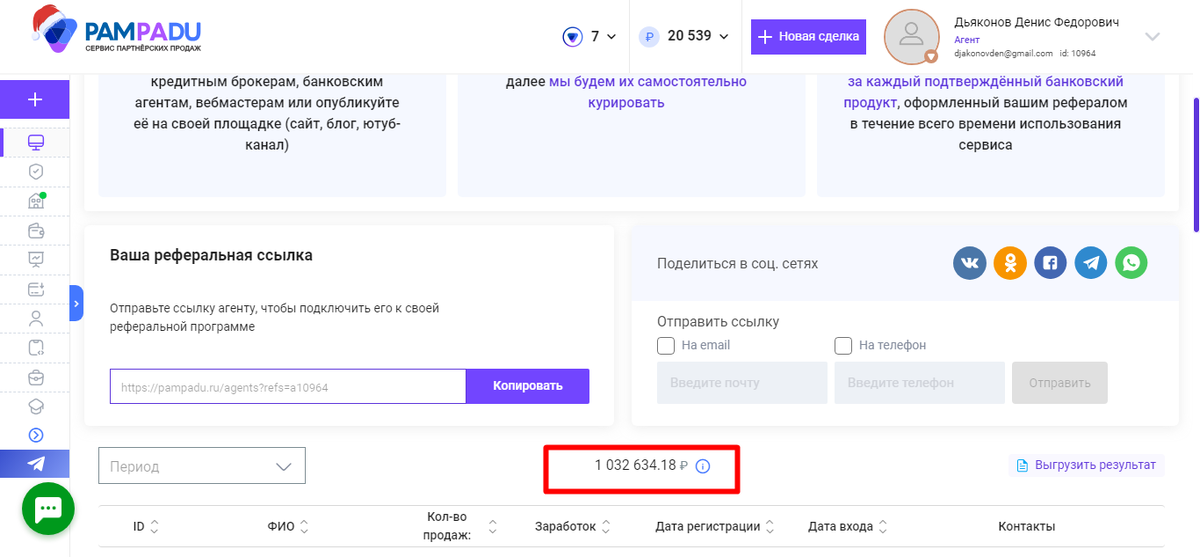The height and width of the screenshot is (557, 1200).
Task: Click the Отправить ссылку label
Action: pos(718,322)
